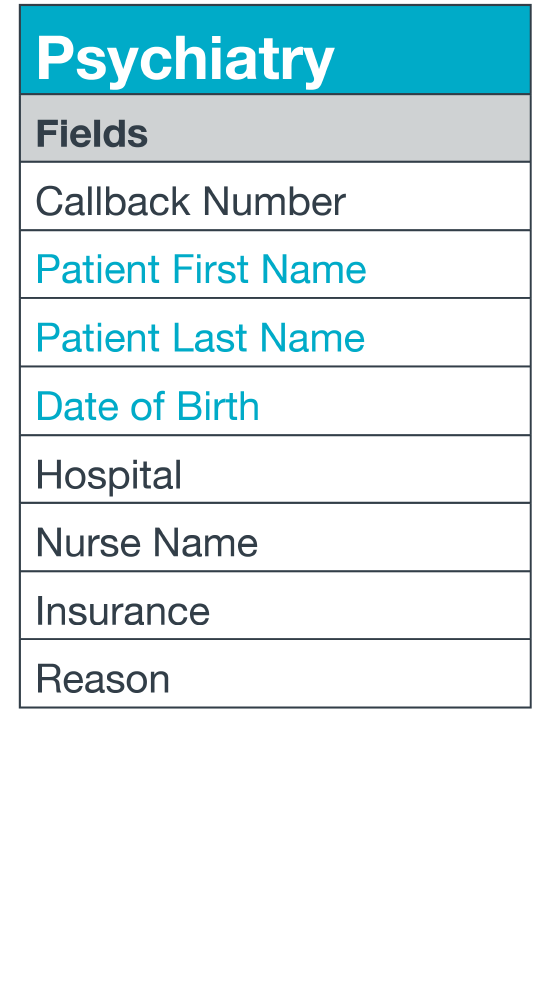This screenshot has height=1001, width=551.
Task: Select the Hospital field row
Action: [x=275, y=469]
